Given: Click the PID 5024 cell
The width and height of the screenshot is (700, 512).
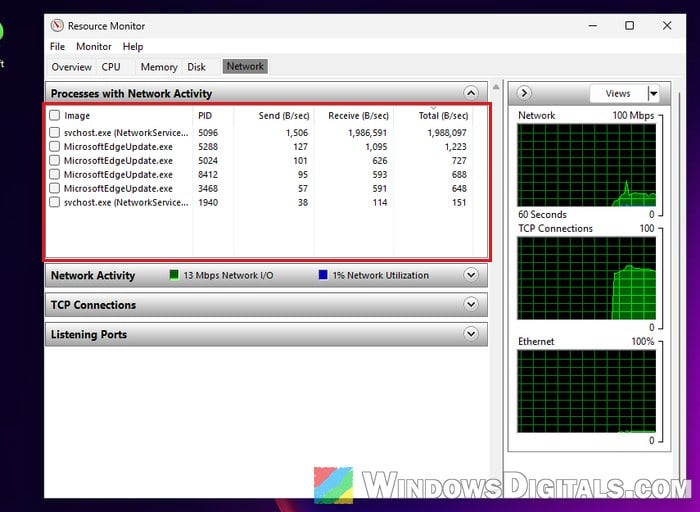Looking at the screenshot, I should coord(208,160).
